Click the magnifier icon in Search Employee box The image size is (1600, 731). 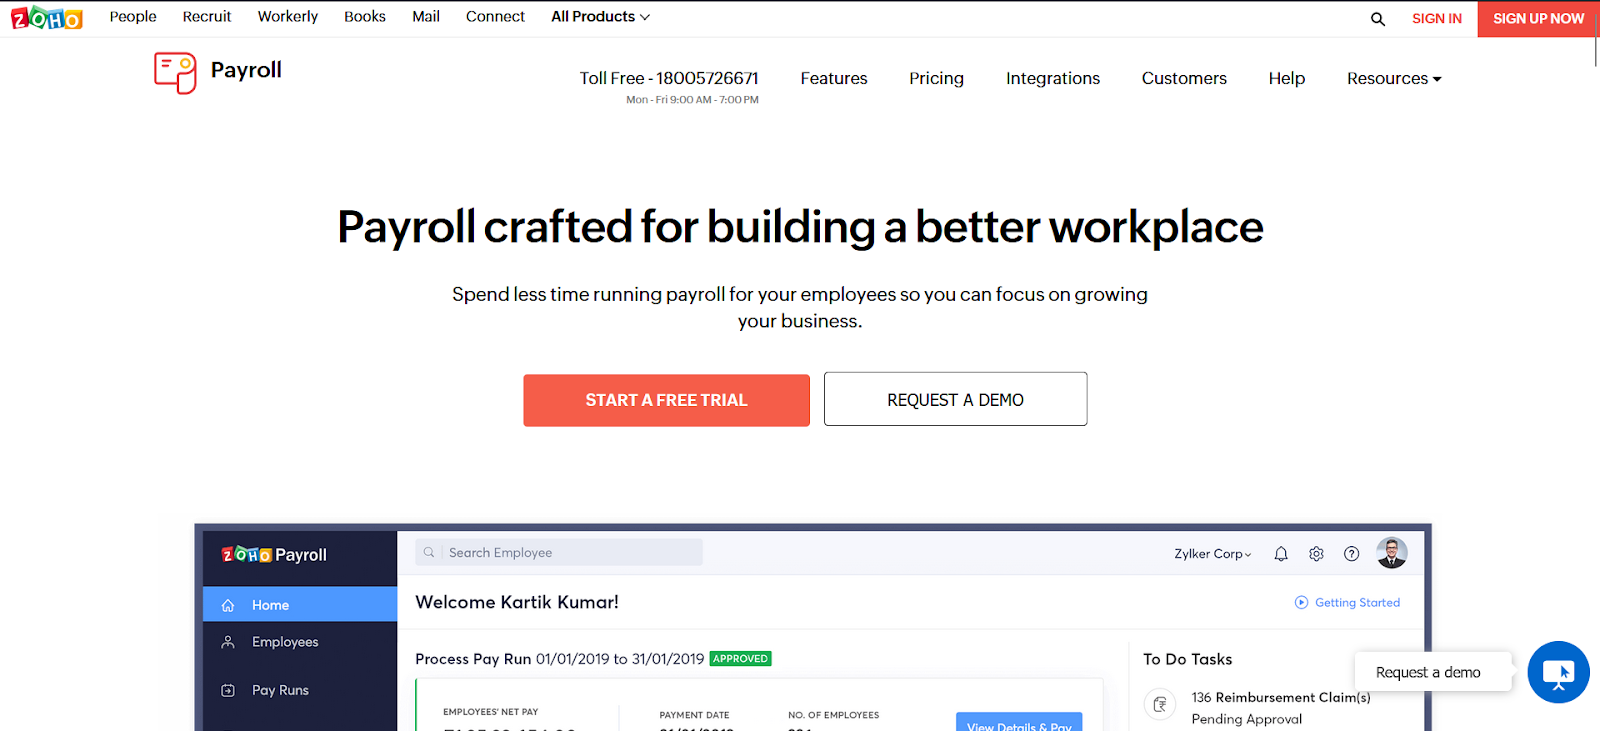[x=429, y=552]
